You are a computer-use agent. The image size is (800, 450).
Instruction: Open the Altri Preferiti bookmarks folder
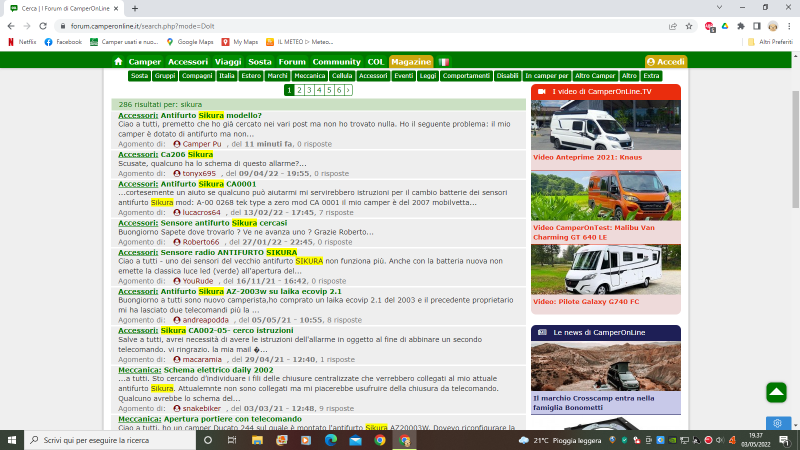(770, 42)
